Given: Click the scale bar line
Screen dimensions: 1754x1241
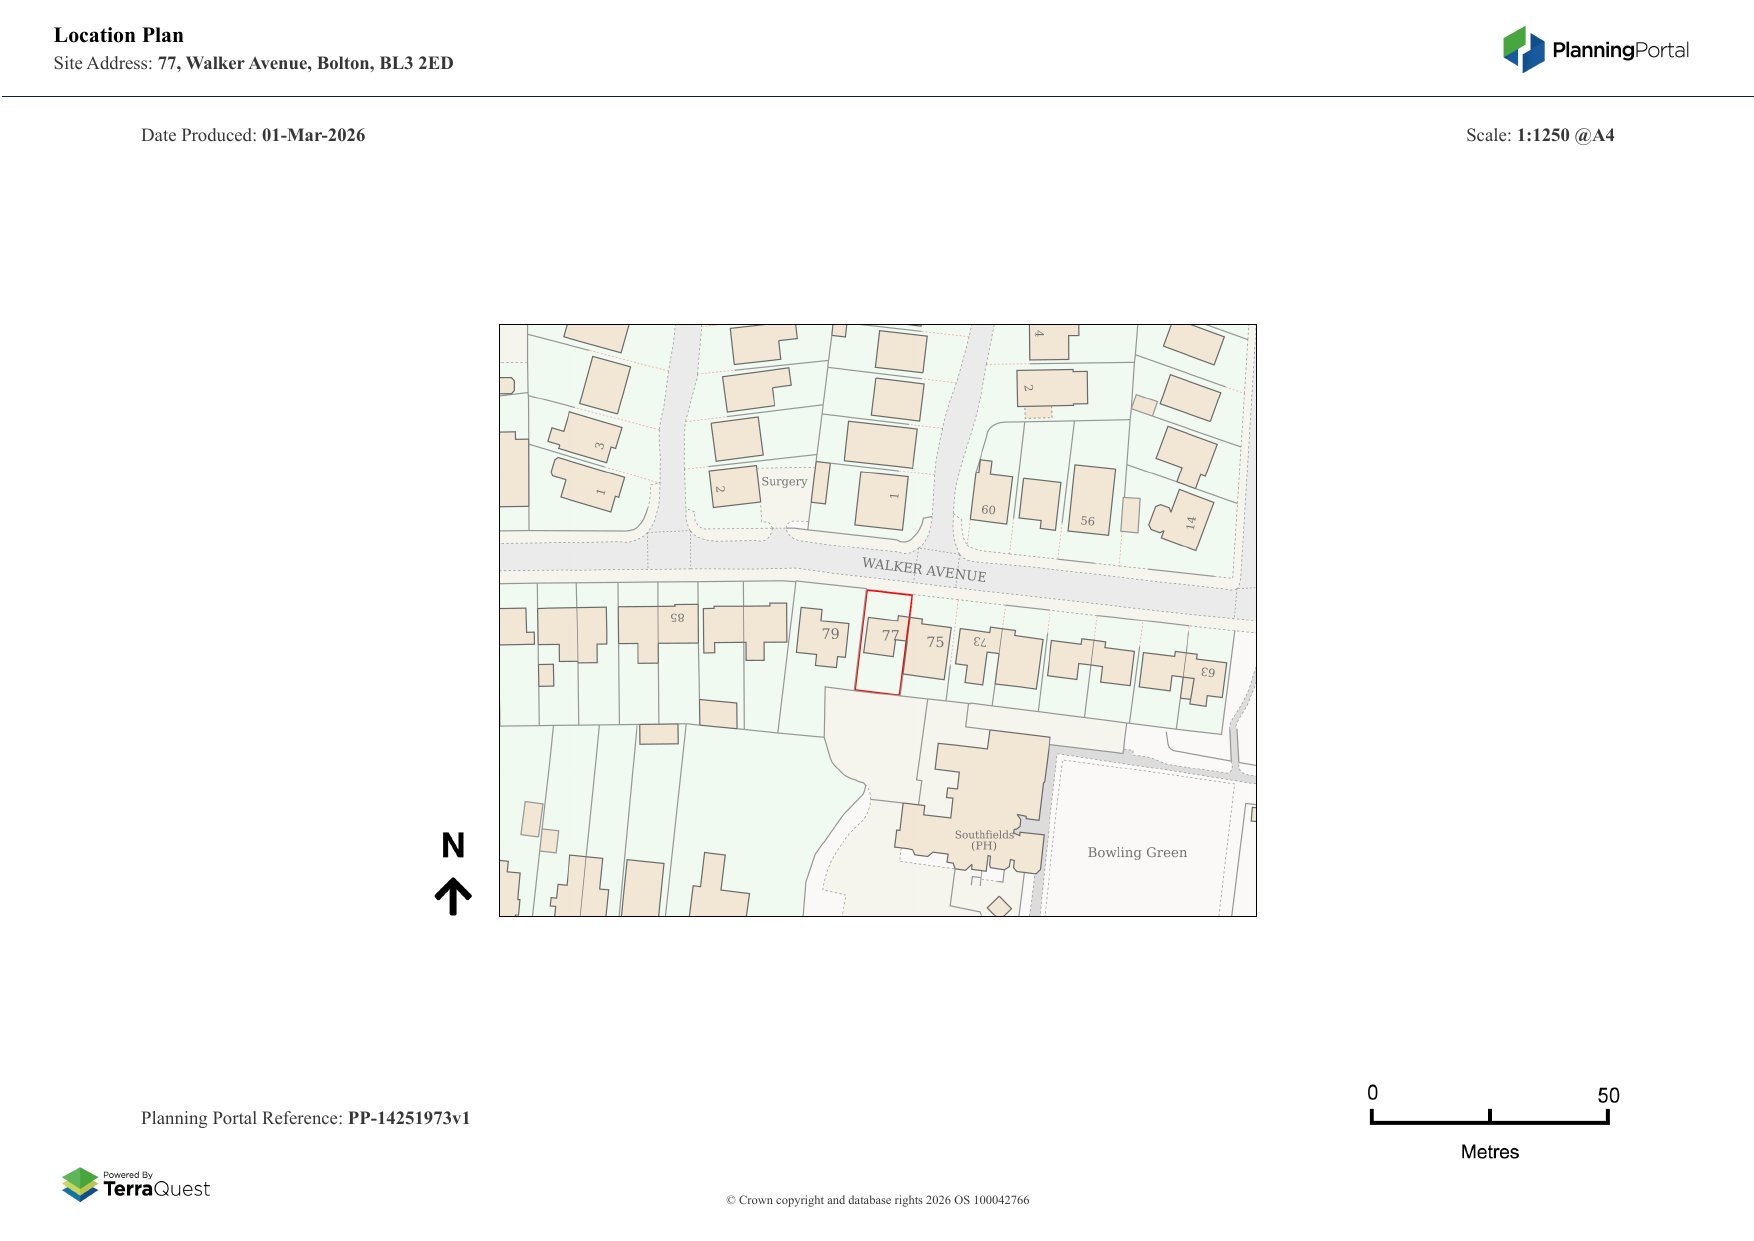Looking at the screenshot, I should [1489, 1122].
